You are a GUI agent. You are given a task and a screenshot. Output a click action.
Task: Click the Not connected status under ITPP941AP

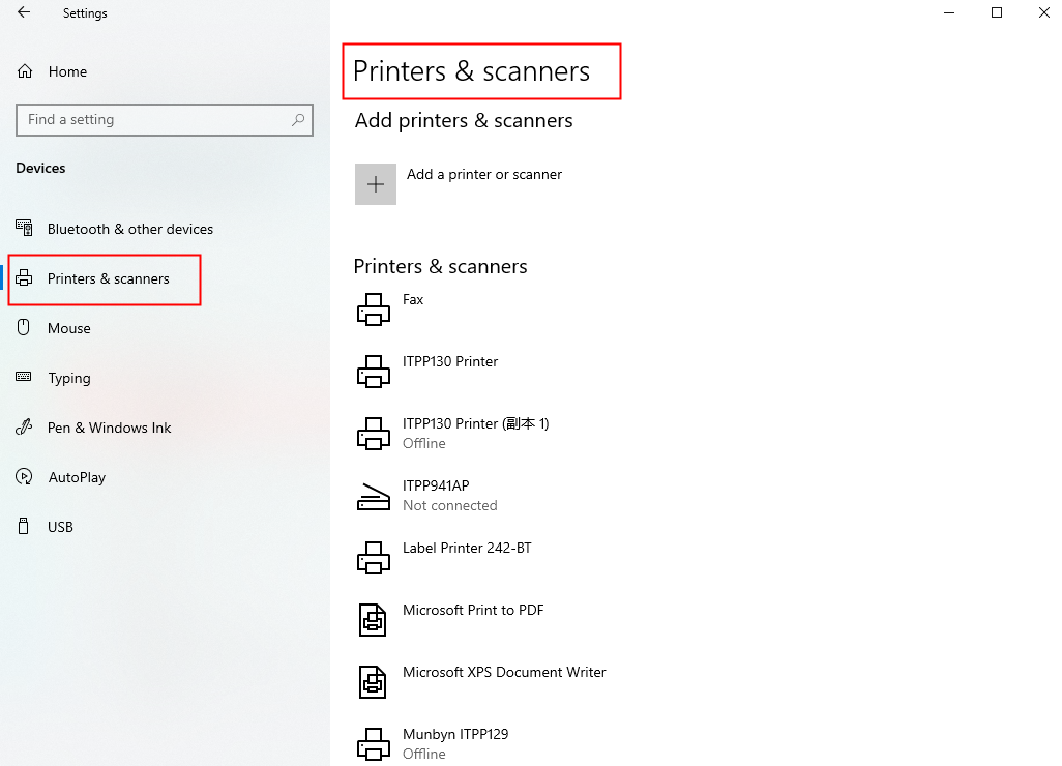click(450, 505)
